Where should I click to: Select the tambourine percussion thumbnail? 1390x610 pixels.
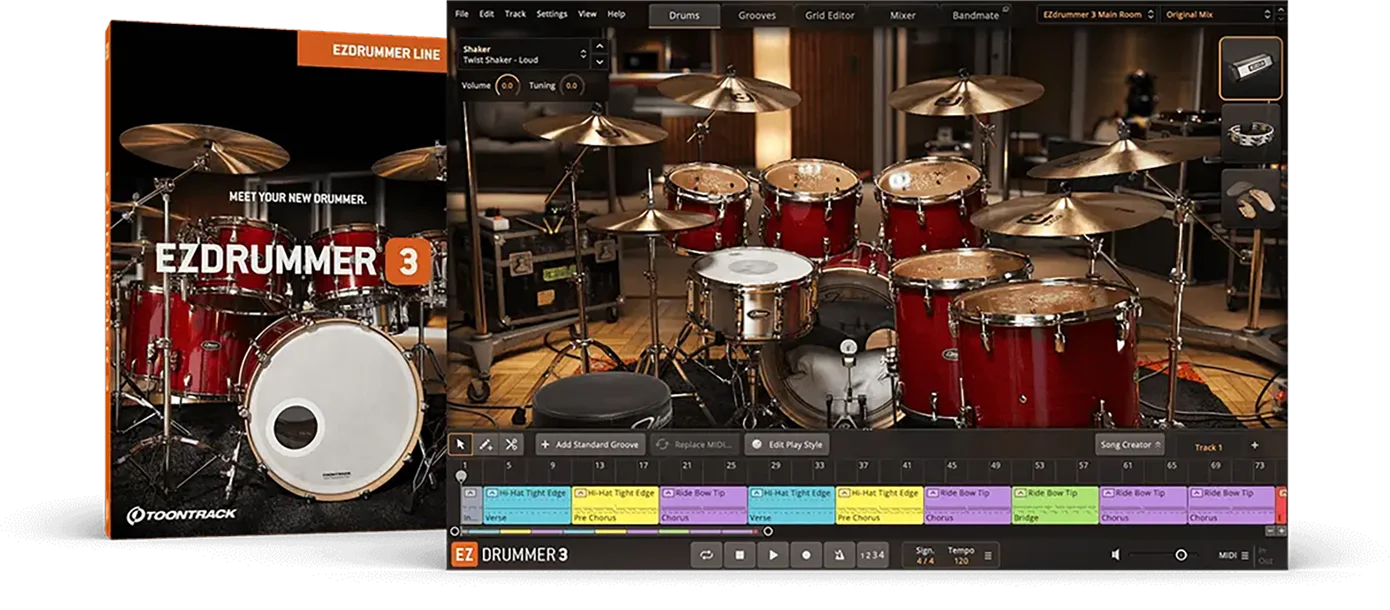point(1250,133)
